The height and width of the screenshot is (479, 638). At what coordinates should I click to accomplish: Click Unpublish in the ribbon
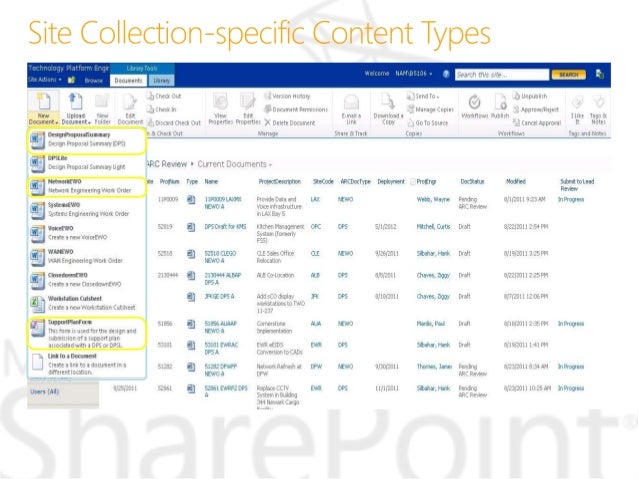click(x=530, y=96)
